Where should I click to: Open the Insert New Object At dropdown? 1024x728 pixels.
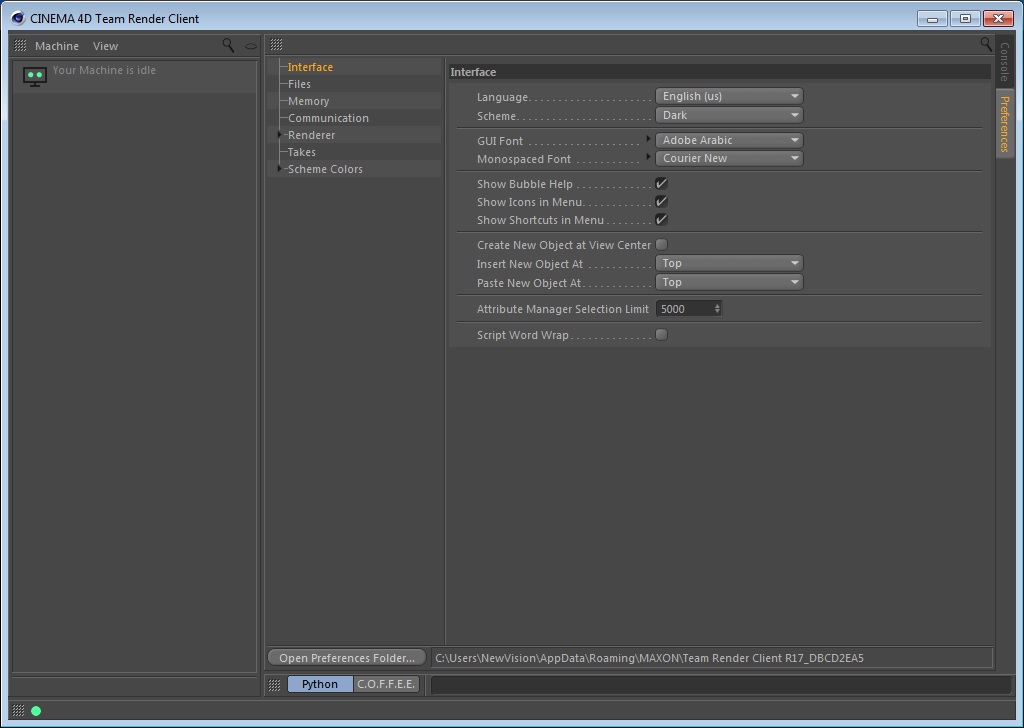(x=729, y=263)
